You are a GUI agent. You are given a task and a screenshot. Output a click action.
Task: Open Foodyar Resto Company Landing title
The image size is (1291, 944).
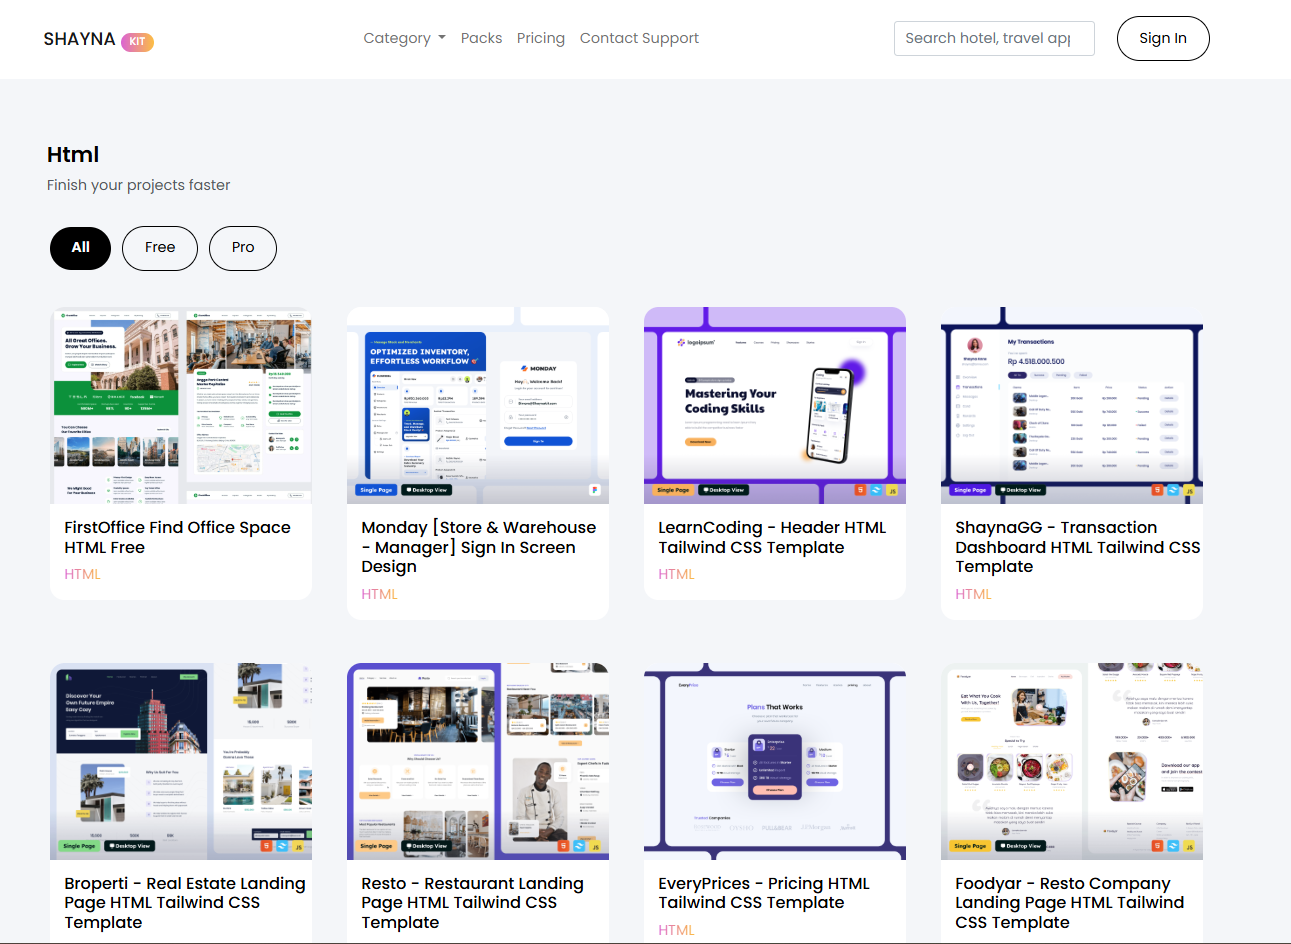(1070, 903)
